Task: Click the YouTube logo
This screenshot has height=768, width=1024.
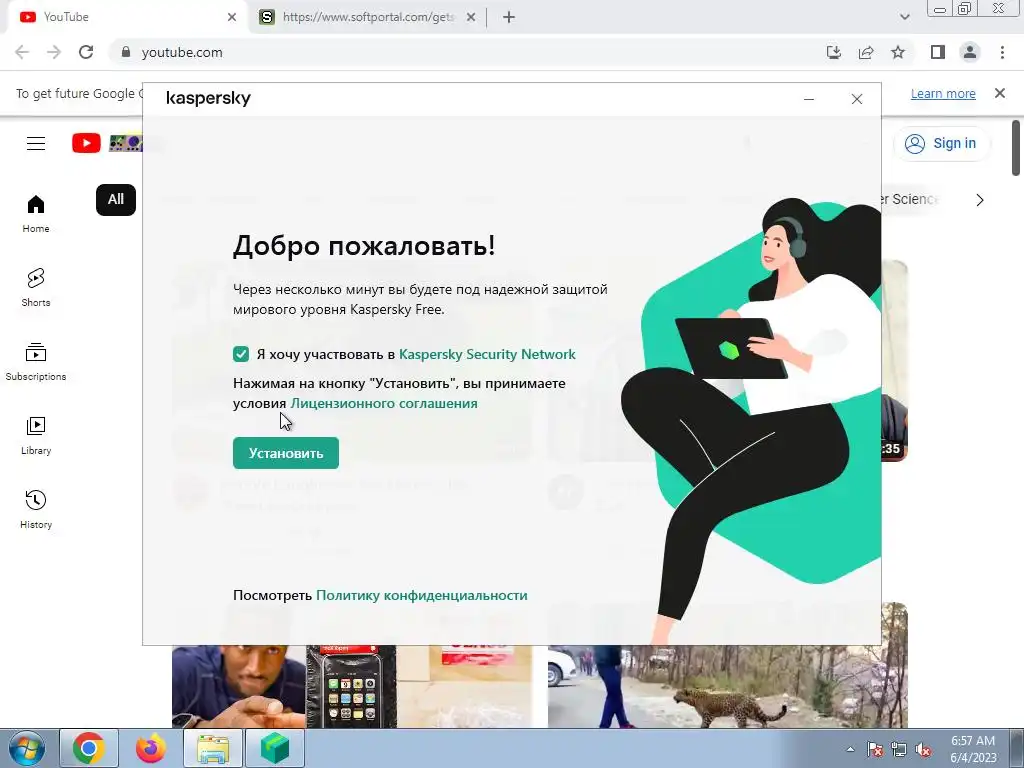Action: pyautogui.click(x=108, y=143)
